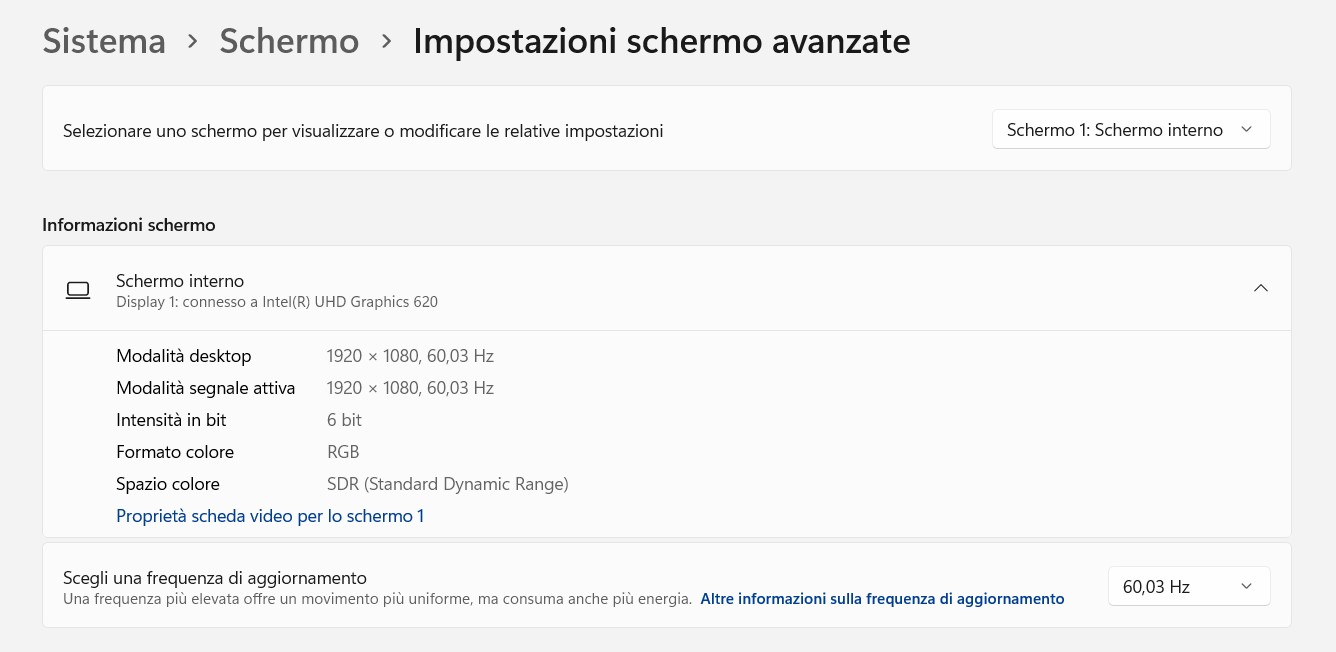The width and height of the screenshot is (1336, 652).
Task: Collapse the Schermo interno section with chevron
Action: (x=1260, y=288)
